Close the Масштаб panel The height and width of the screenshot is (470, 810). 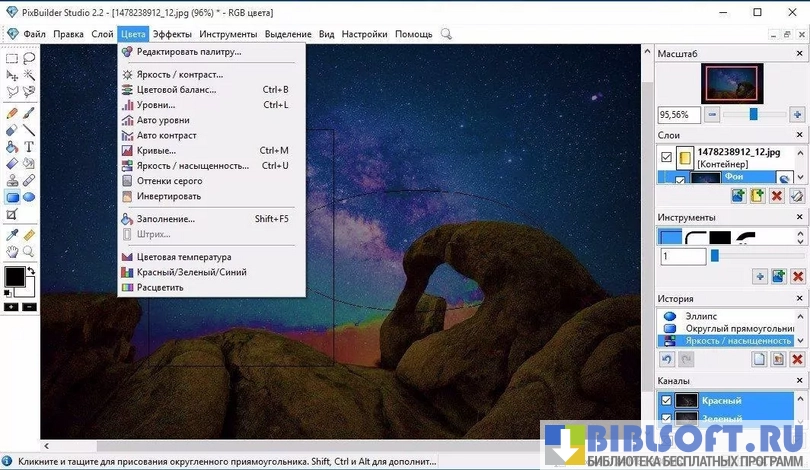pyautogui.click(x=798, y=53)
